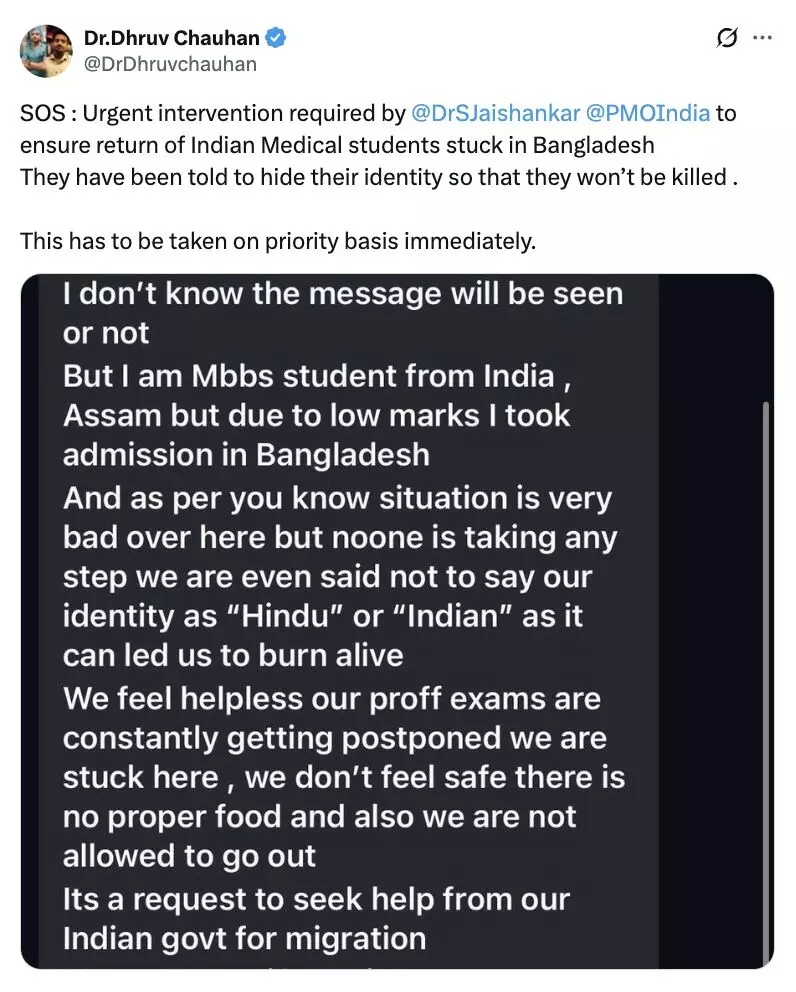This screenshot has width=796, height=992.
Task: Open Dr.Dhruv Chauhan's profile picture
Action: pyautogui.click(x=46, y=51)
